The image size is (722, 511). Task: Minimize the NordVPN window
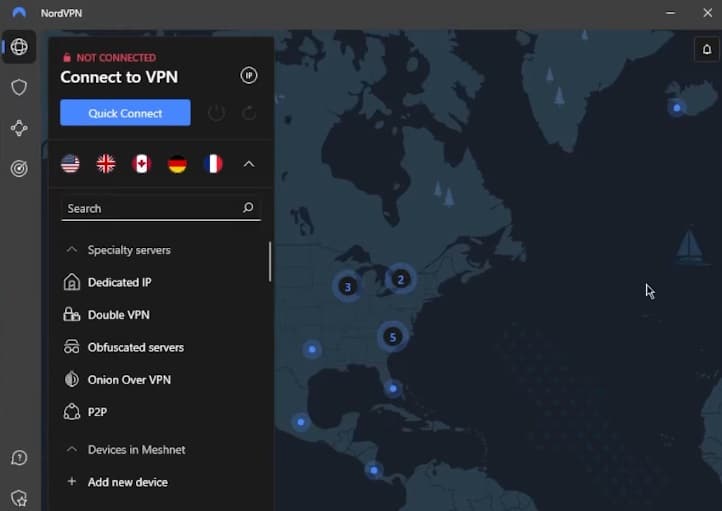pos(670,13)
